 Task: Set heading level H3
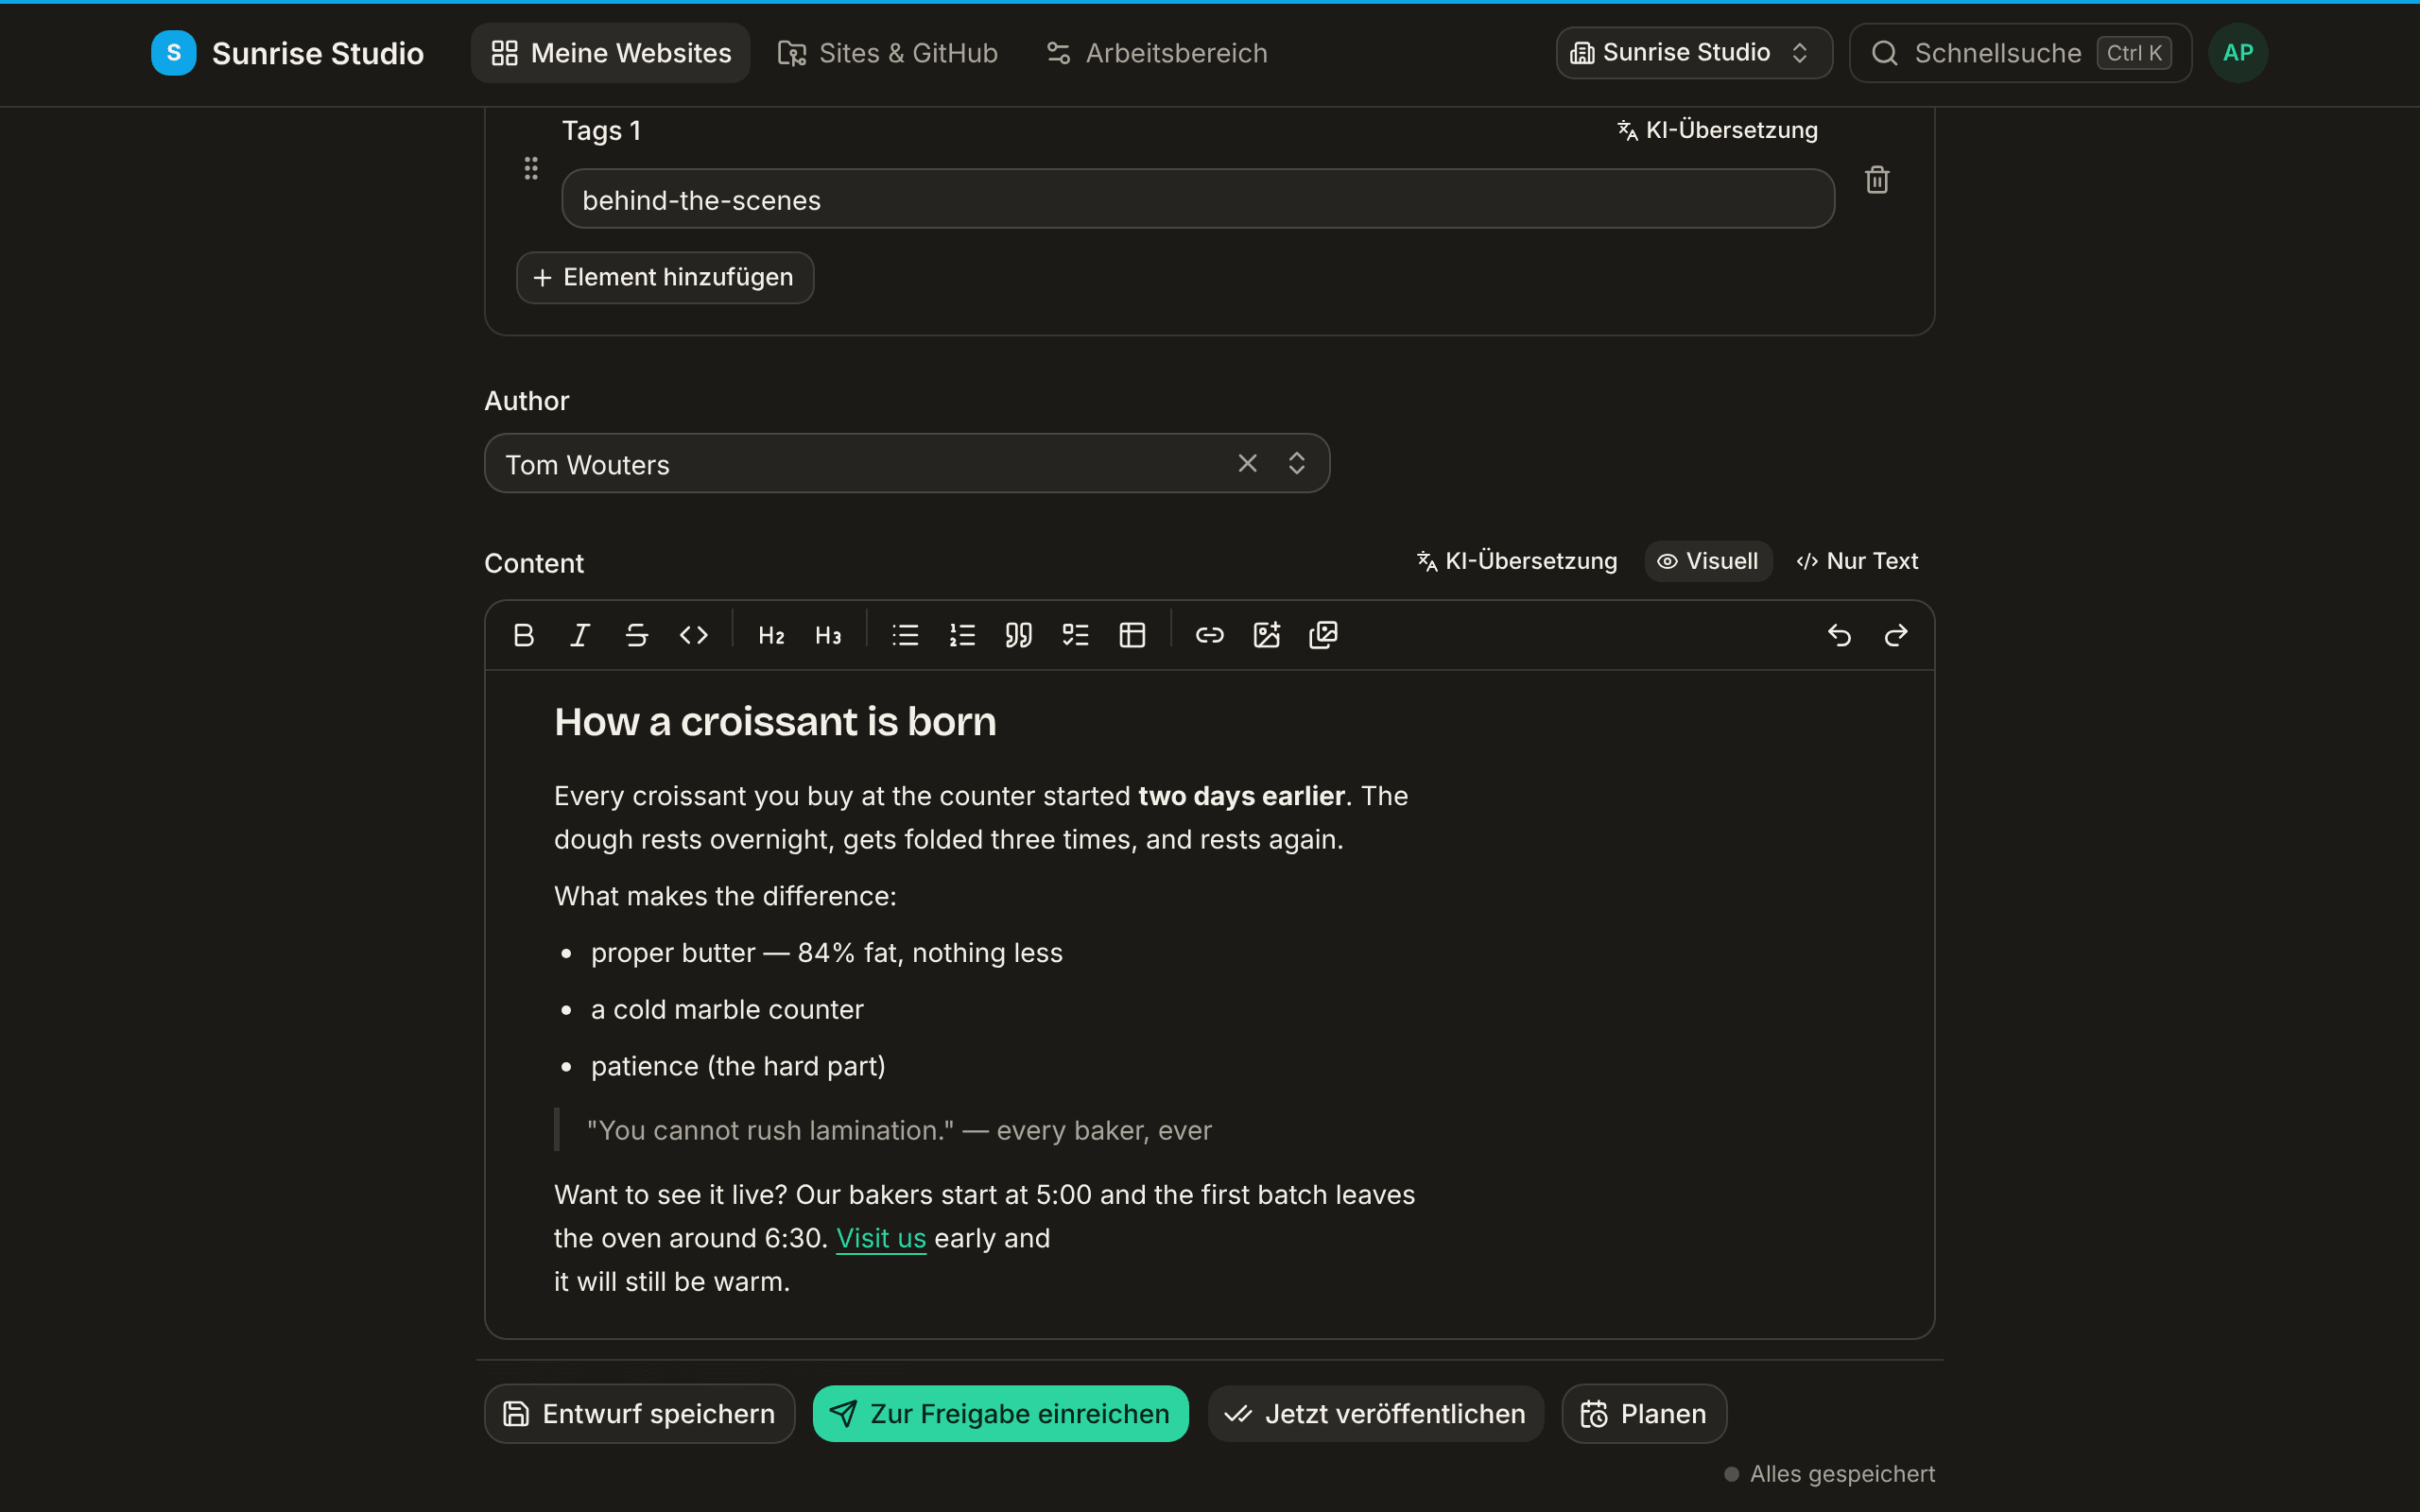coord(828,635)
